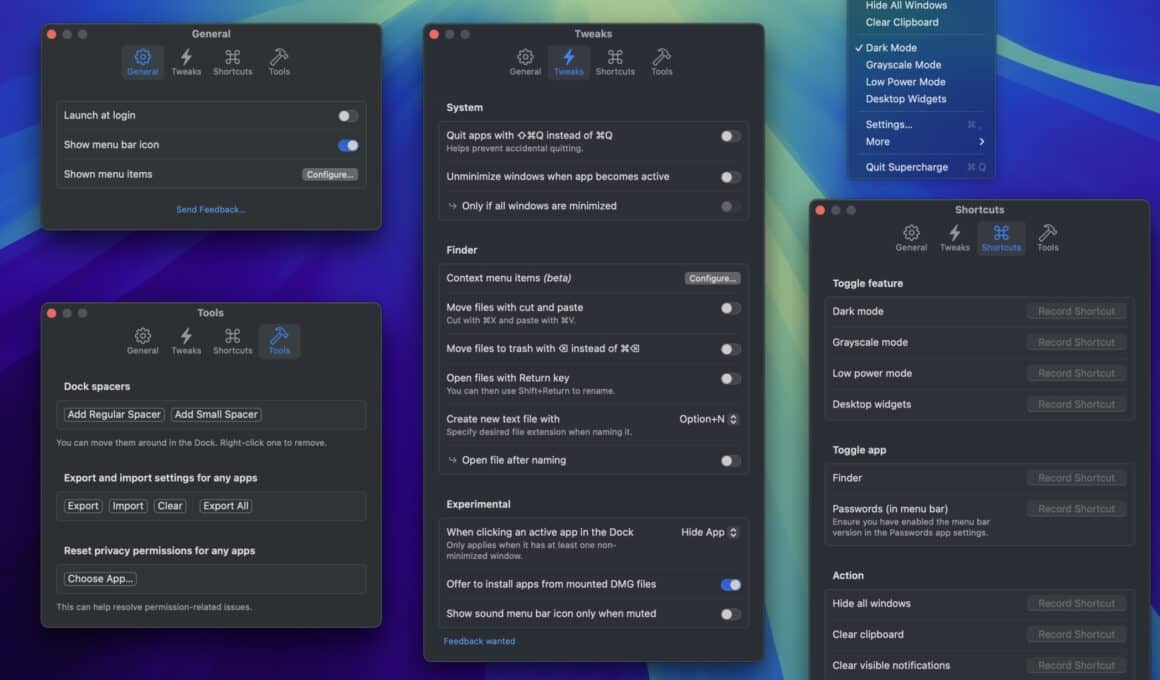Choose Desktop Widgets in Supercharge menu
The height and width of the screenshot is (680, 1160).
click(922, 98)
